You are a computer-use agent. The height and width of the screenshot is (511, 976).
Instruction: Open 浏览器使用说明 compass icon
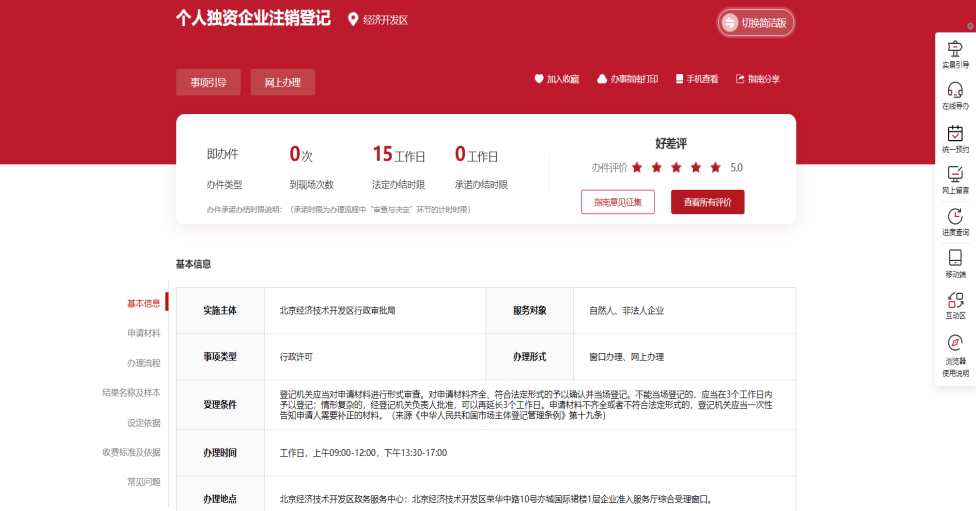pyautogui.click(x=955, y=343)
